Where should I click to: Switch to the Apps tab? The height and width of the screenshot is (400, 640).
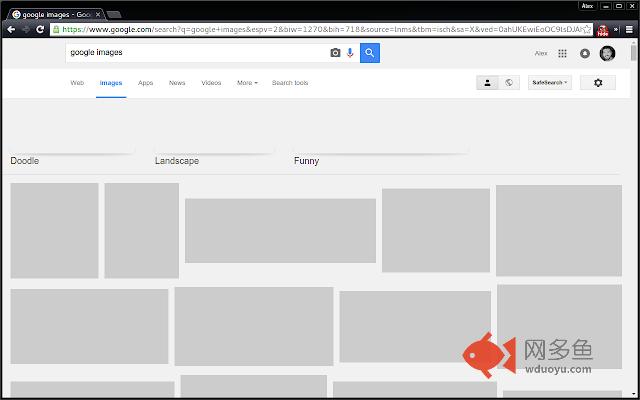145,83
